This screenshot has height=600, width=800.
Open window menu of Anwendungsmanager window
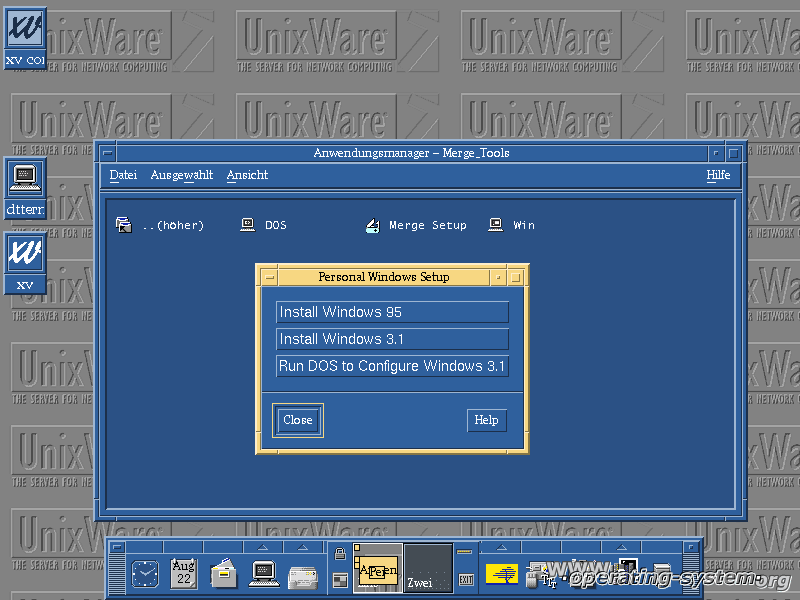click(x=108, y=153)
